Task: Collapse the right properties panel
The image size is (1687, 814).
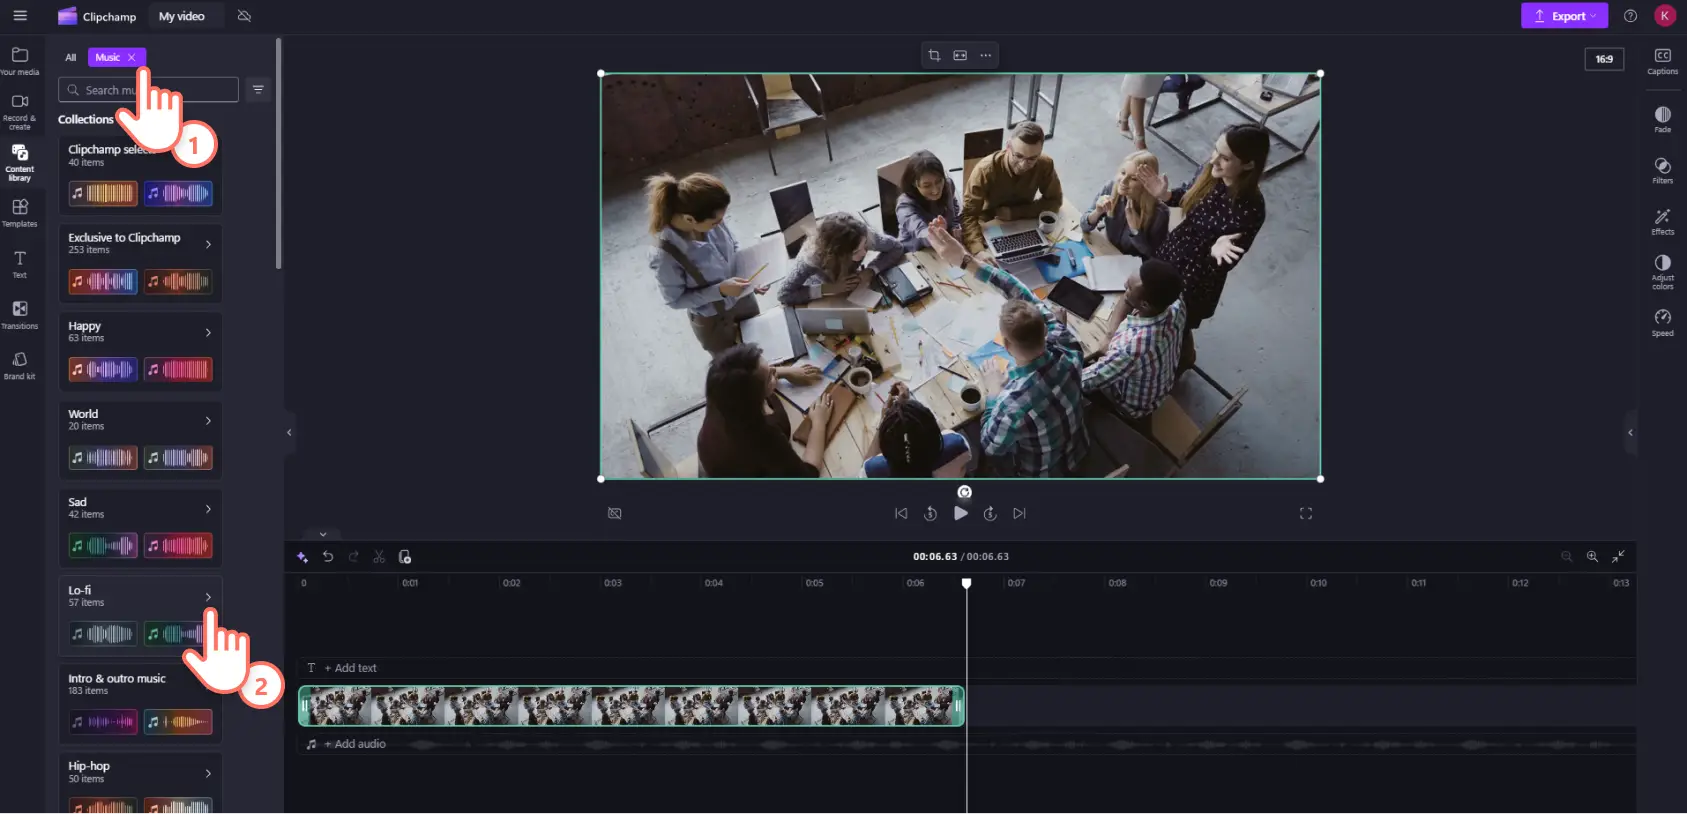Action: point(1630,432)
